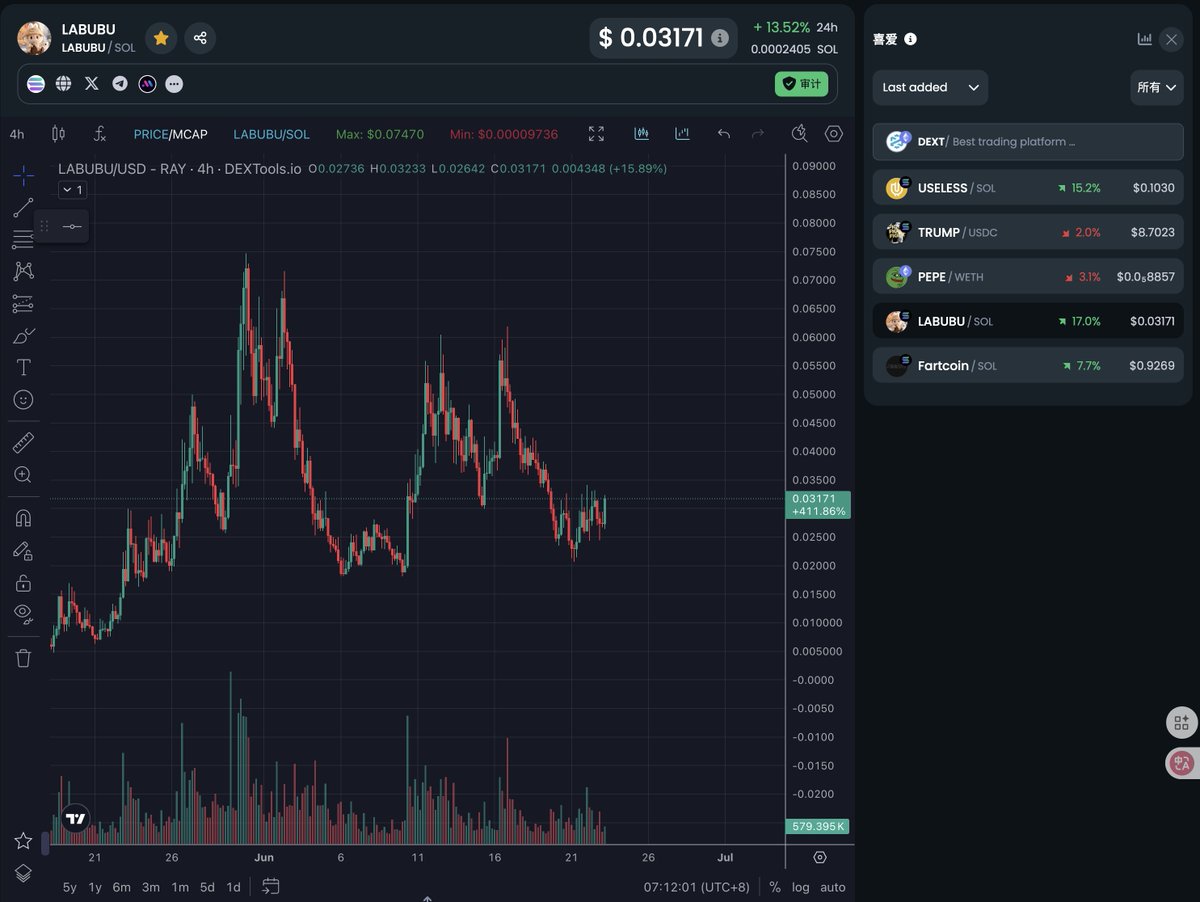Click the translate floating button

[x=1182, y=763]
